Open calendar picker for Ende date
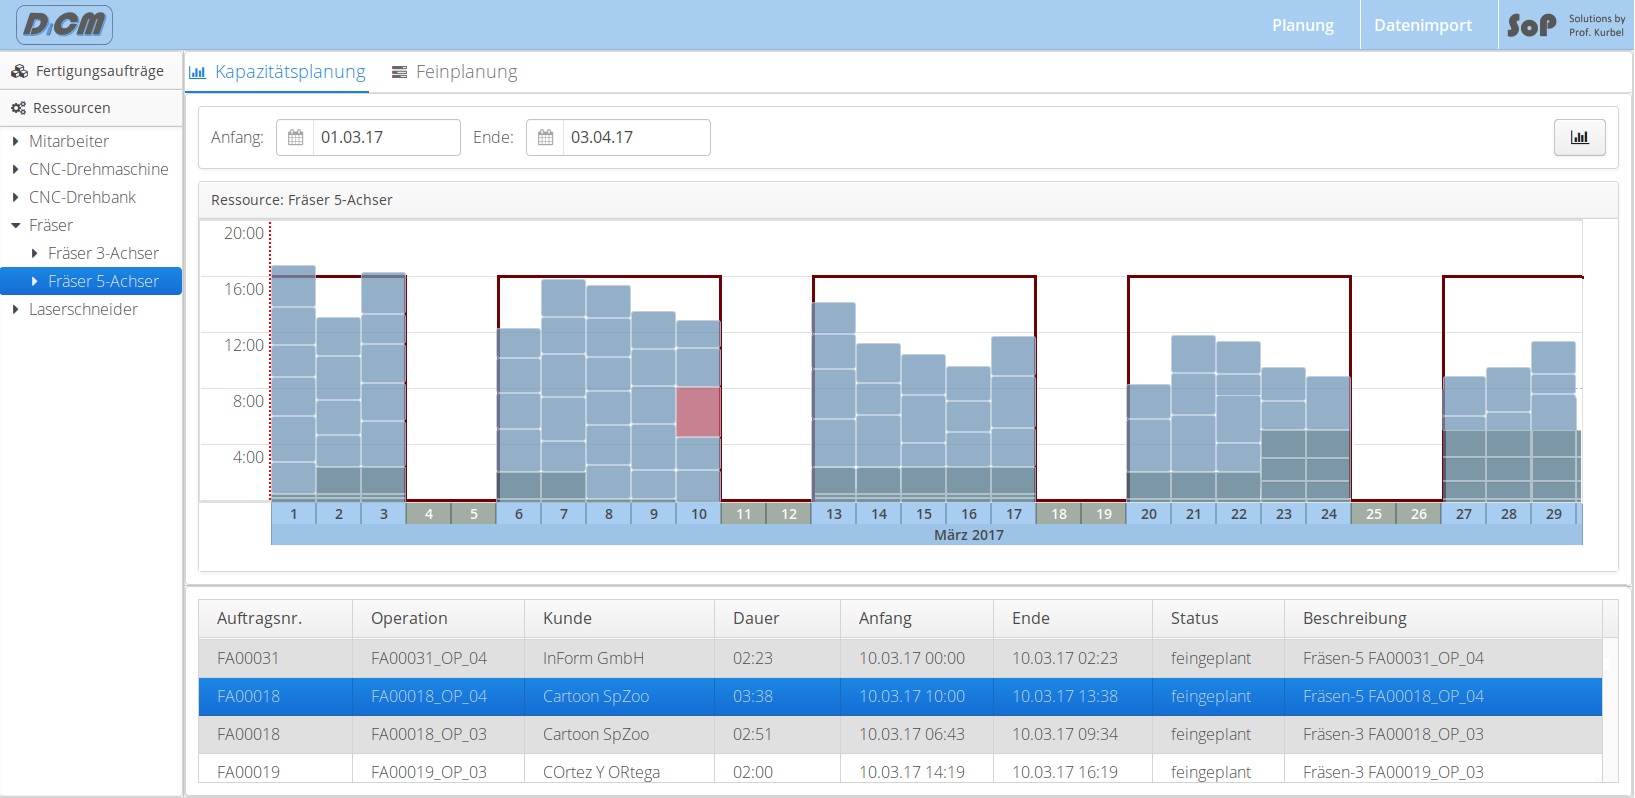This screenshot has height=798, width=1635. 545,138
